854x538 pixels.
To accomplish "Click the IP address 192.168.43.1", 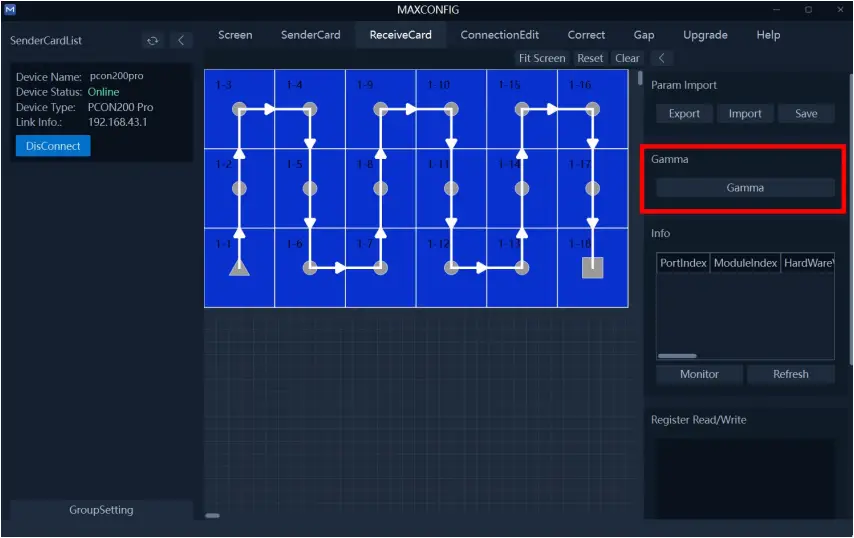I will [118, 123].
